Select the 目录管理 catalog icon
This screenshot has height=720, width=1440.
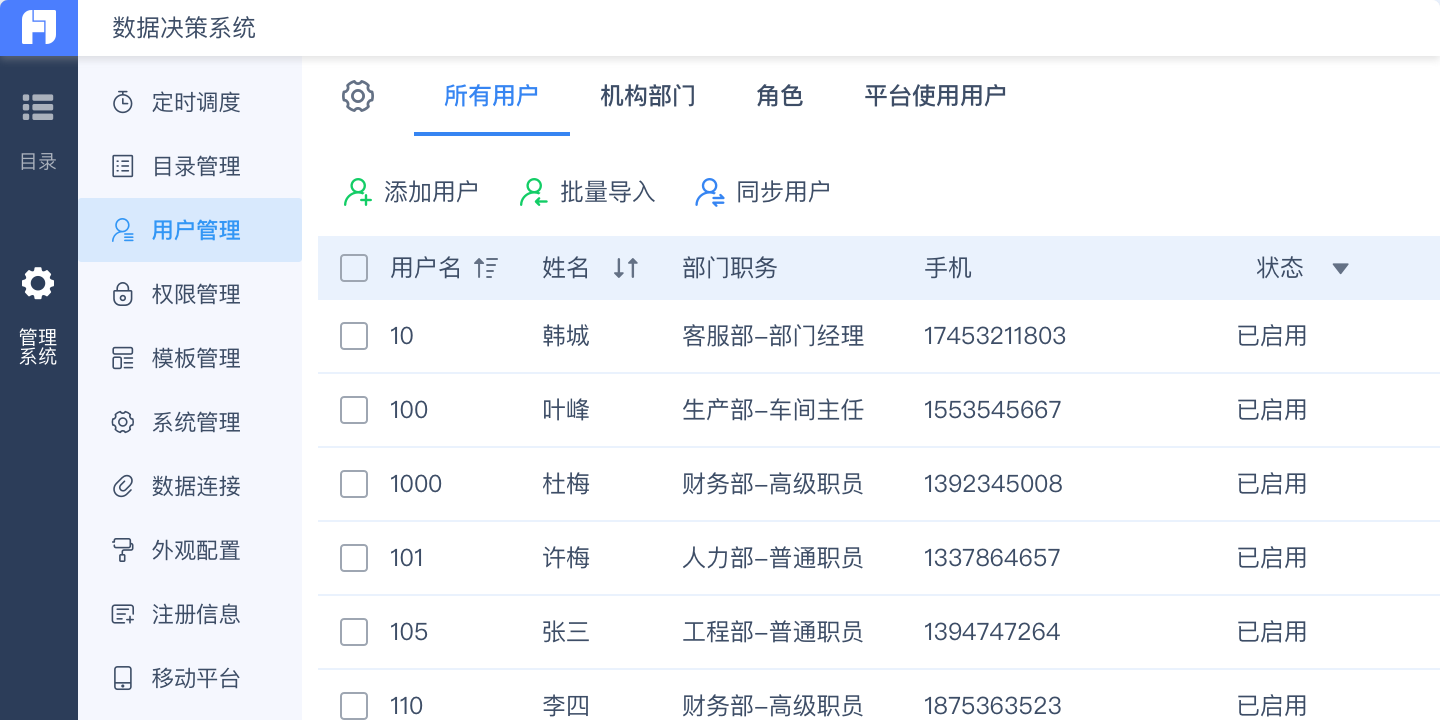122,166
